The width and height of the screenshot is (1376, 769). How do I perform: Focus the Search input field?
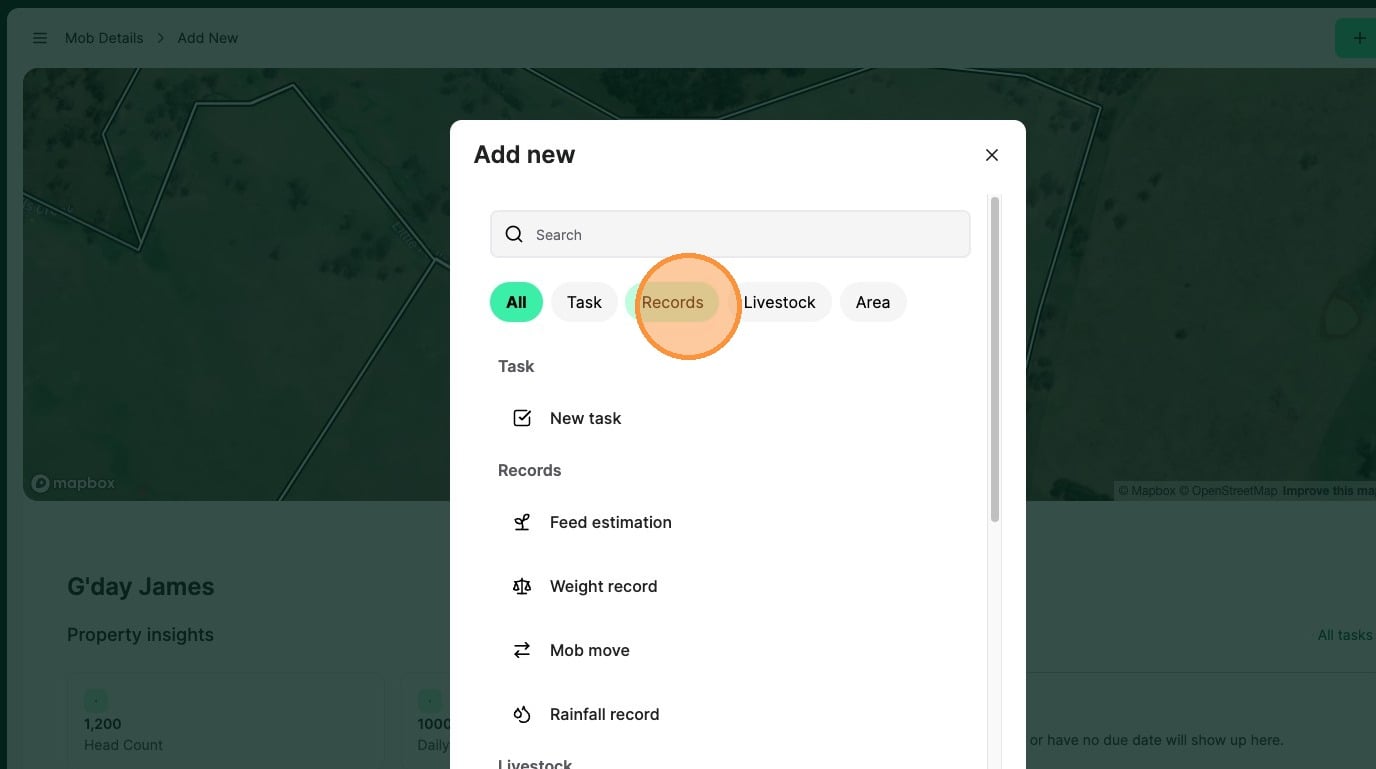click(x=730, y=234)
